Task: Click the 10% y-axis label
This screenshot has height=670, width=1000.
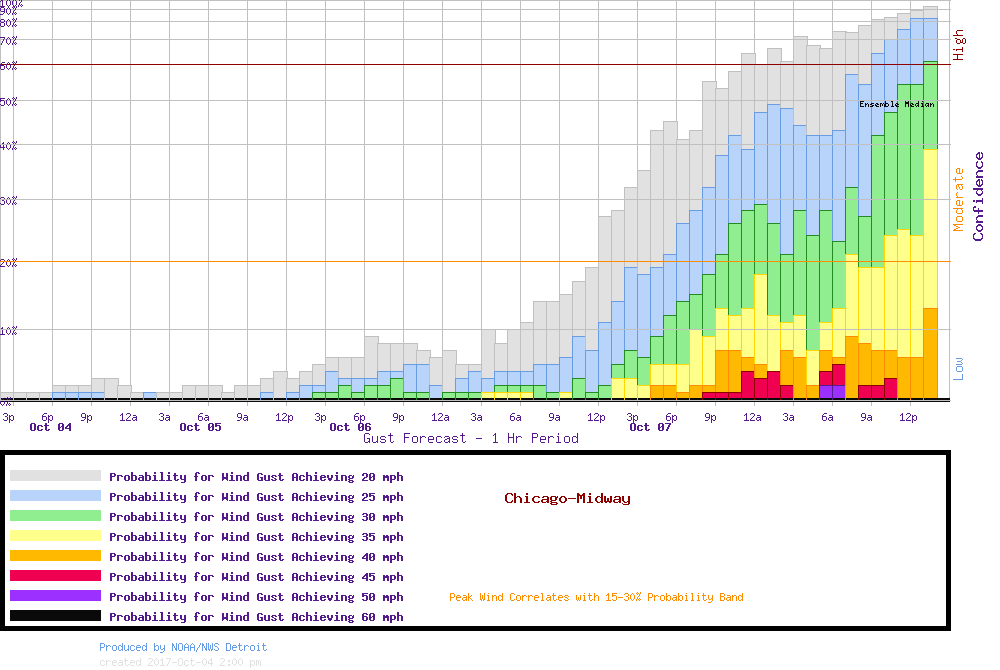Action: coord(8,331)
